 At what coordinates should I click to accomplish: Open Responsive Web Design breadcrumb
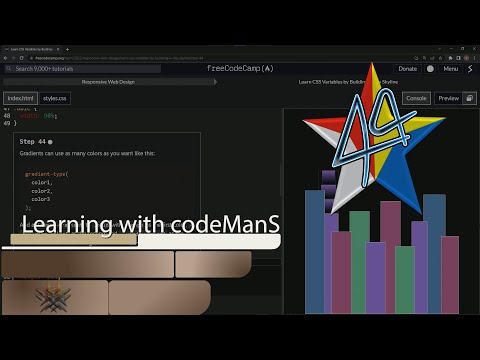coord(108,82)
